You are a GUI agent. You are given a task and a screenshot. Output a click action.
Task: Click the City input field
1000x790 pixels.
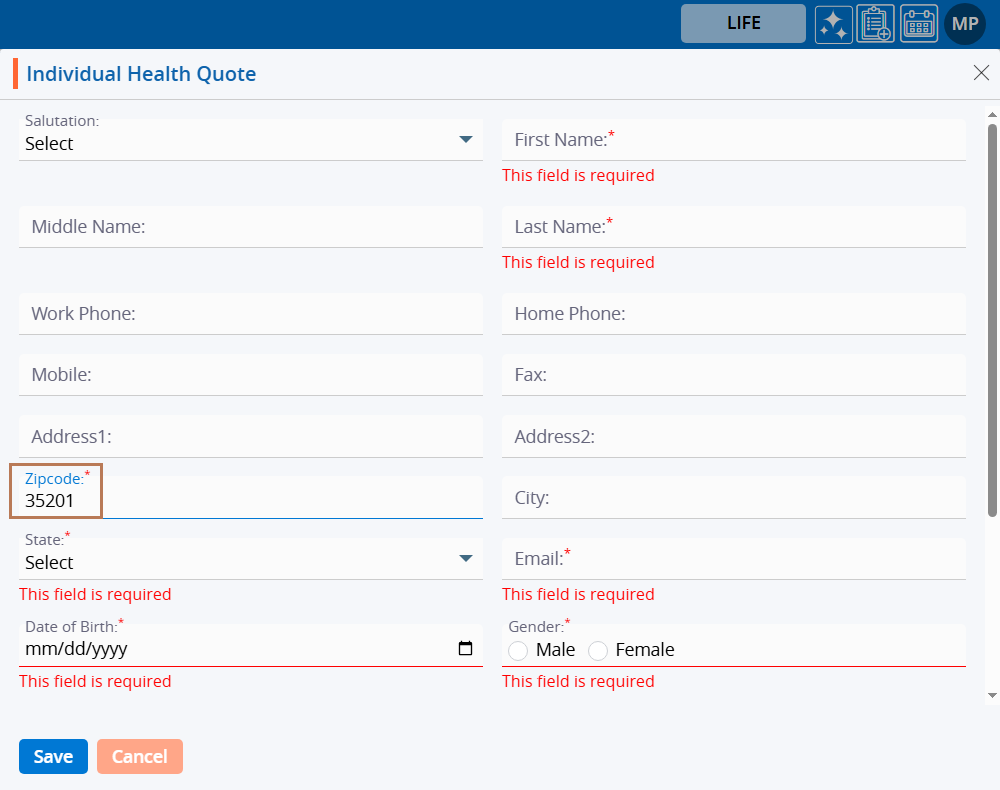tap(733, 498)
